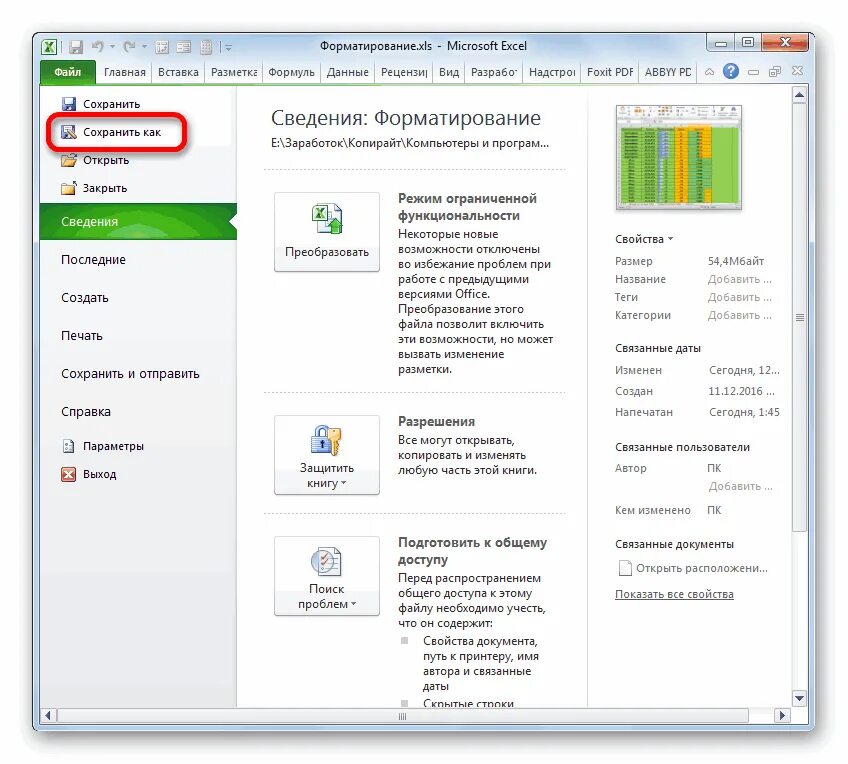Open the Undo history dropdown arrow
This screenshot has height=764, width=848.
click(112, 47)
